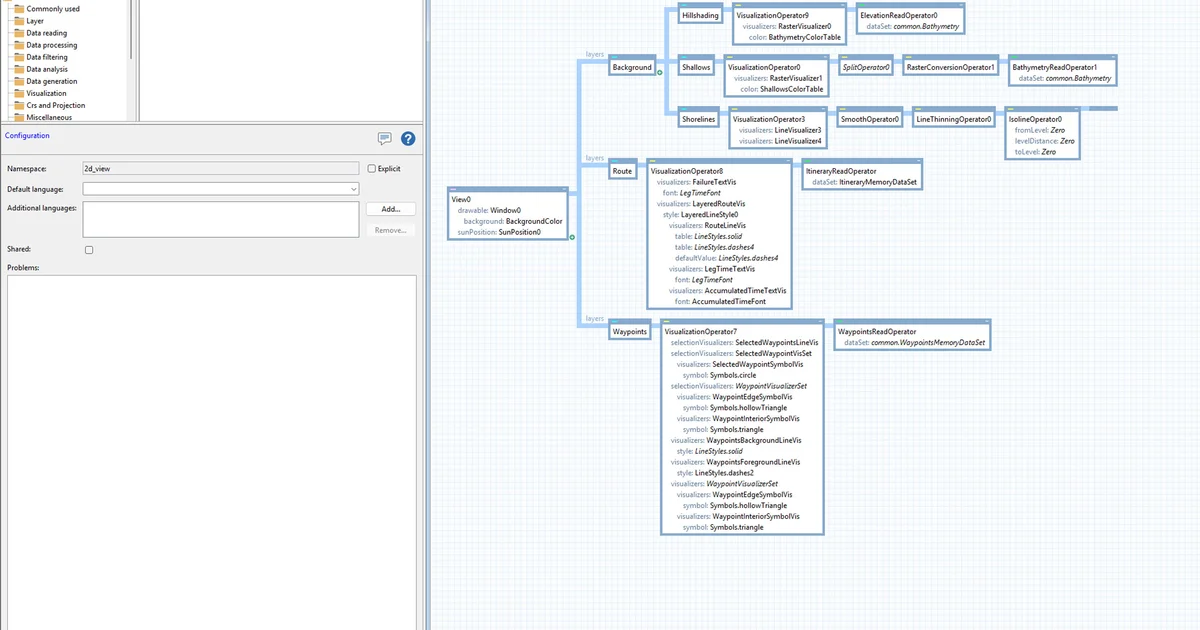Select the RasterConversionOperator1 node

click(951, 67)
